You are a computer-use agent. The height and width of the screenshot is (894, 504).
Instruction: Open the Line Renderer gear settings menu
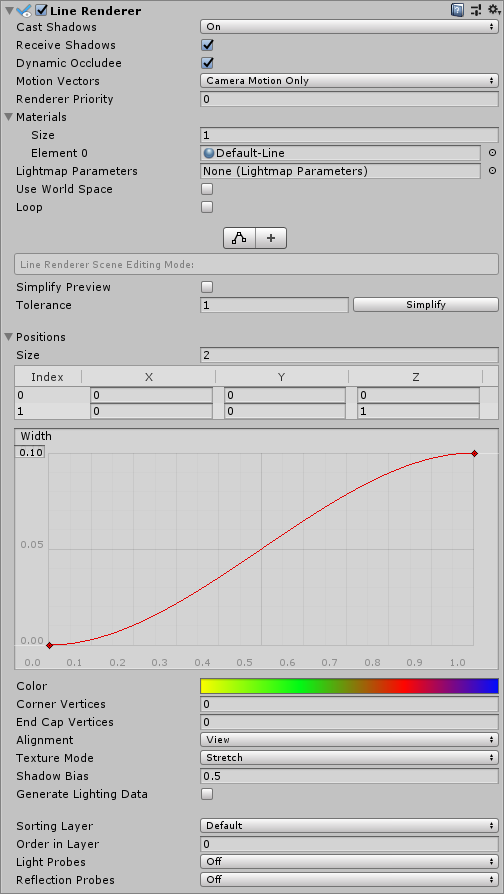coord(494,10)
